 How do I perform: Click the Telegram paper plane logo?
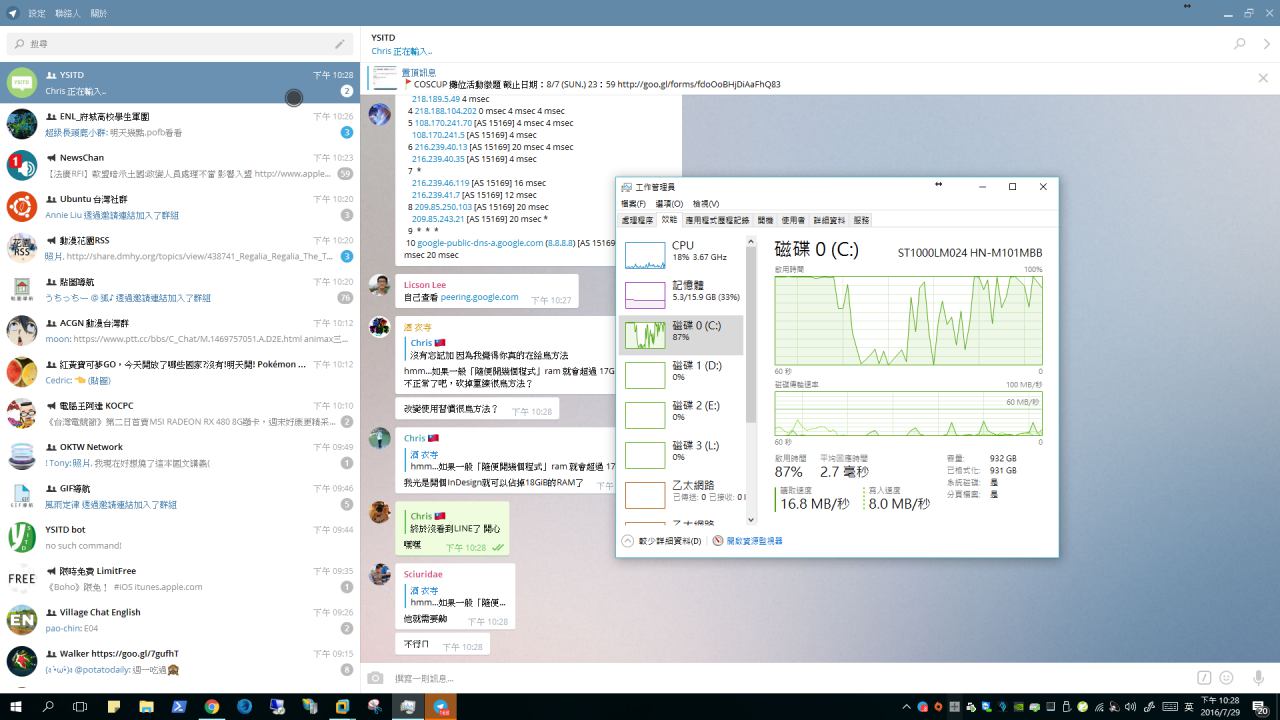[x=12, y=13]
